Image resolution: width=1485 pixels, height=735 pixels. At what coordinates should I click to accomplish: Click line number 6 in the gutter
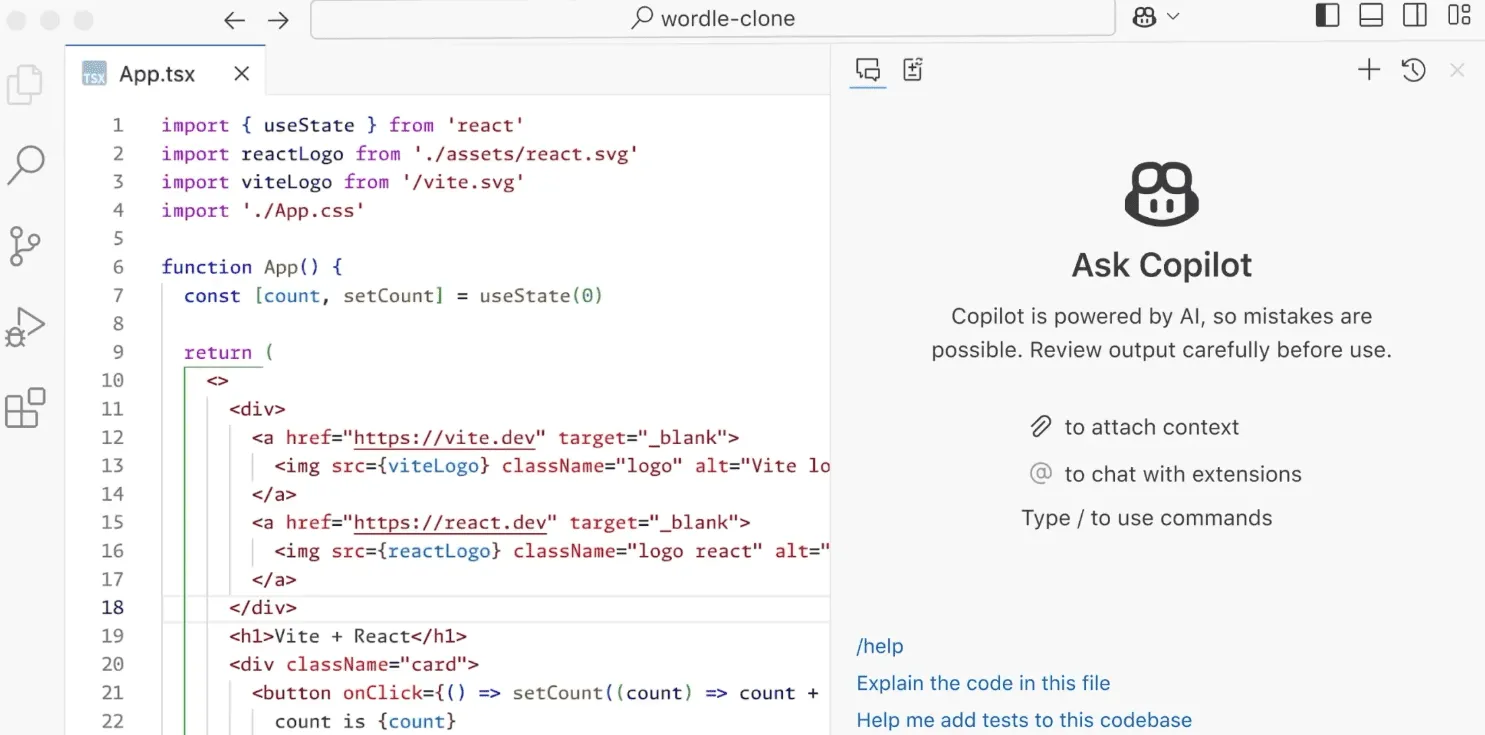coord(118,267)
